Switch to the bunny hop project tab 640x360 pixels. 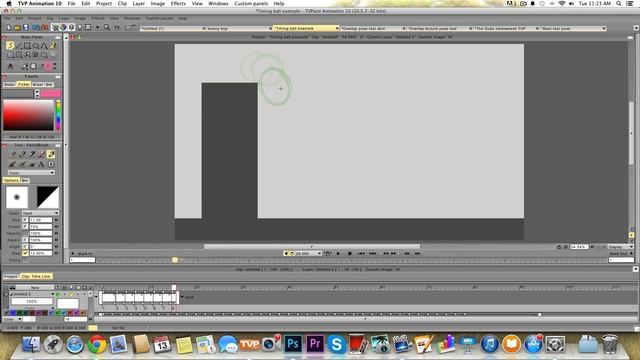pyautogui.click(x=238, y=29)
